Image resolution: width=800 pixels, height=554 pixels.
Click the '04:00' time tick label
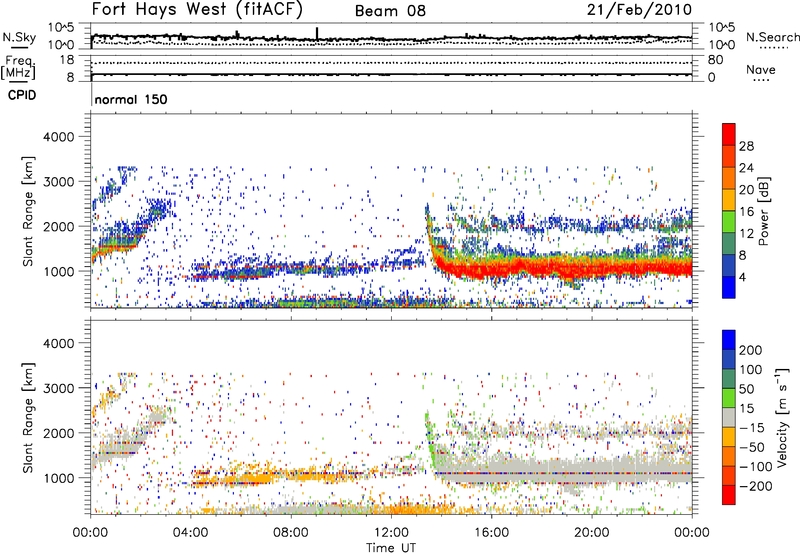pyautogui.click(x=190, y=533)
